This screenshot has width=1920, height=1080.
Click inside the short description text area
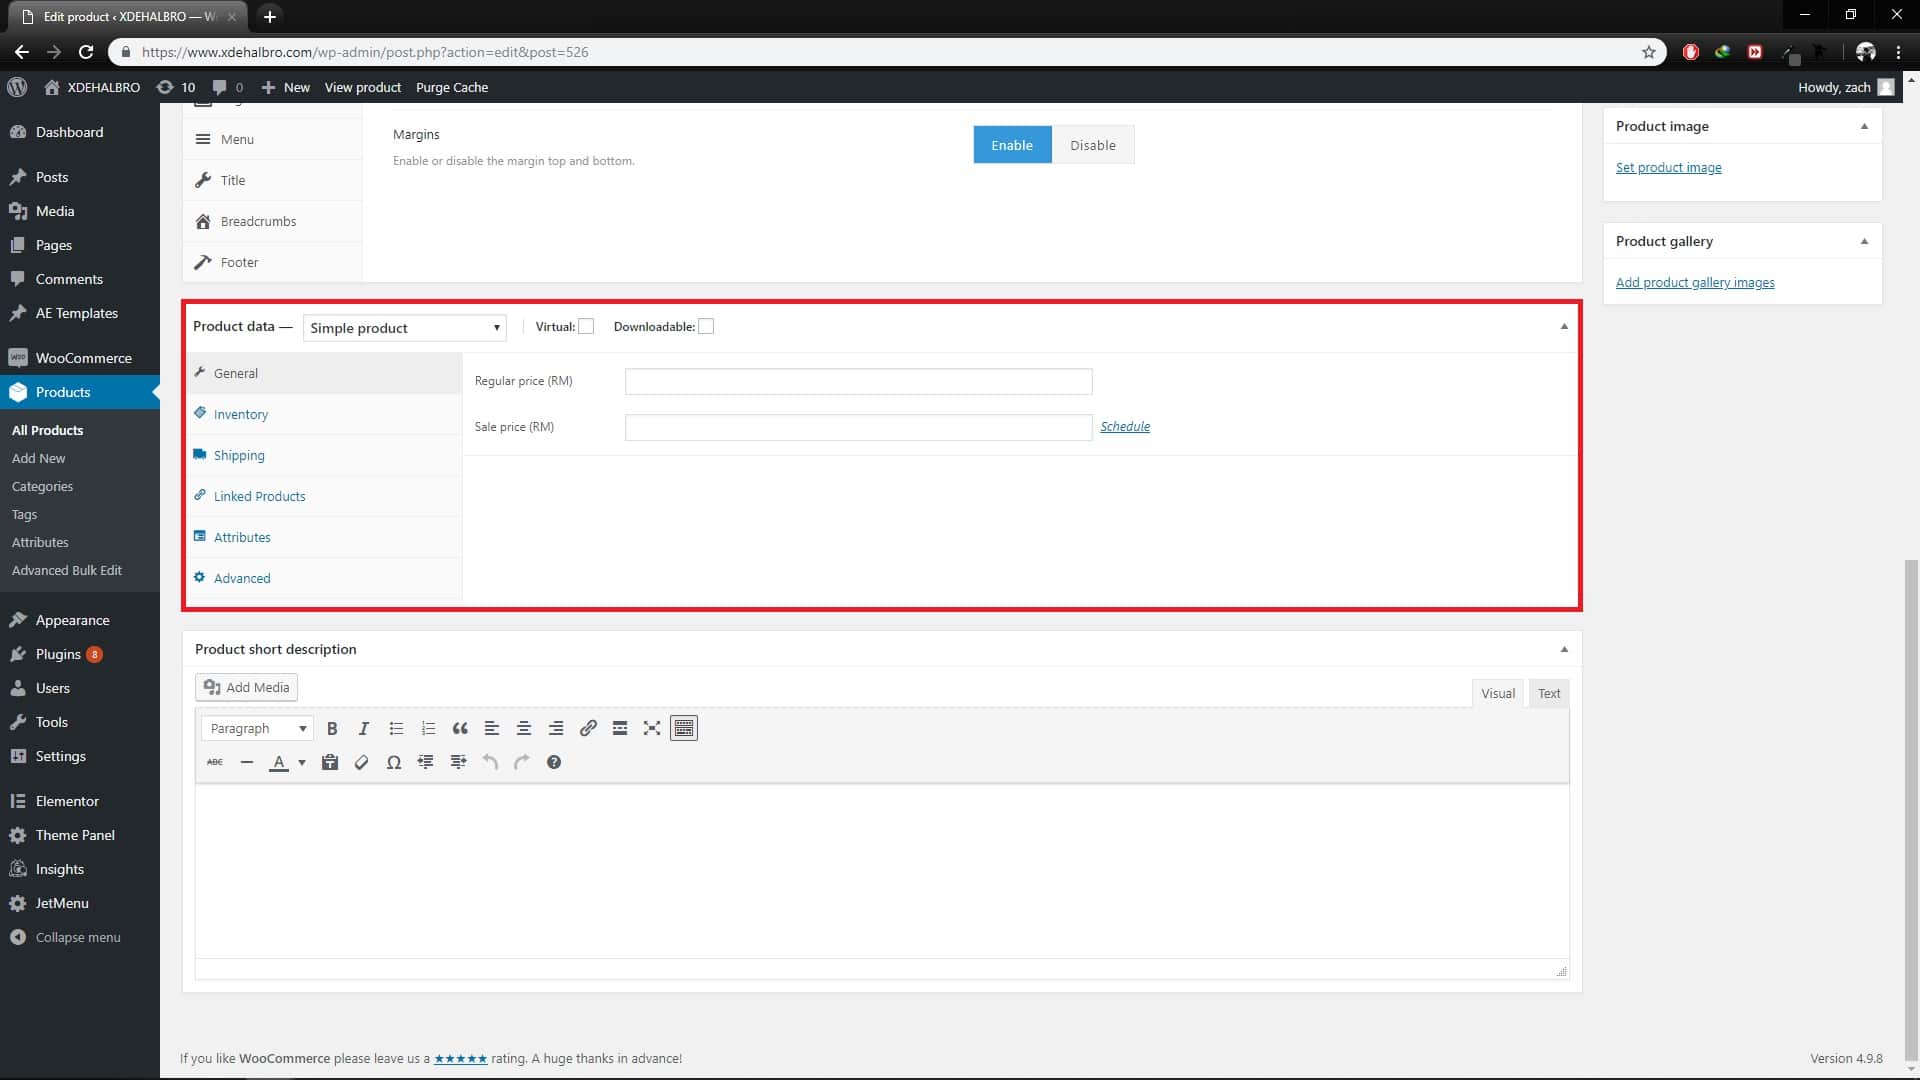[x=882, y=871]
